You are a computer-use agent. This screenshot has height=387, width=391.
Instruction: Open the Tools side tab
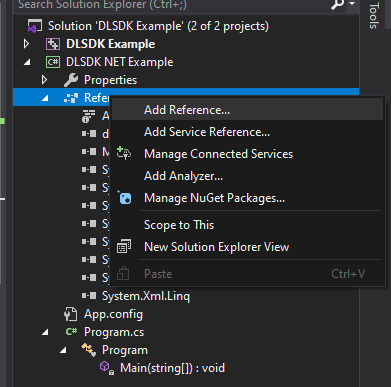(x=374, y=15)
